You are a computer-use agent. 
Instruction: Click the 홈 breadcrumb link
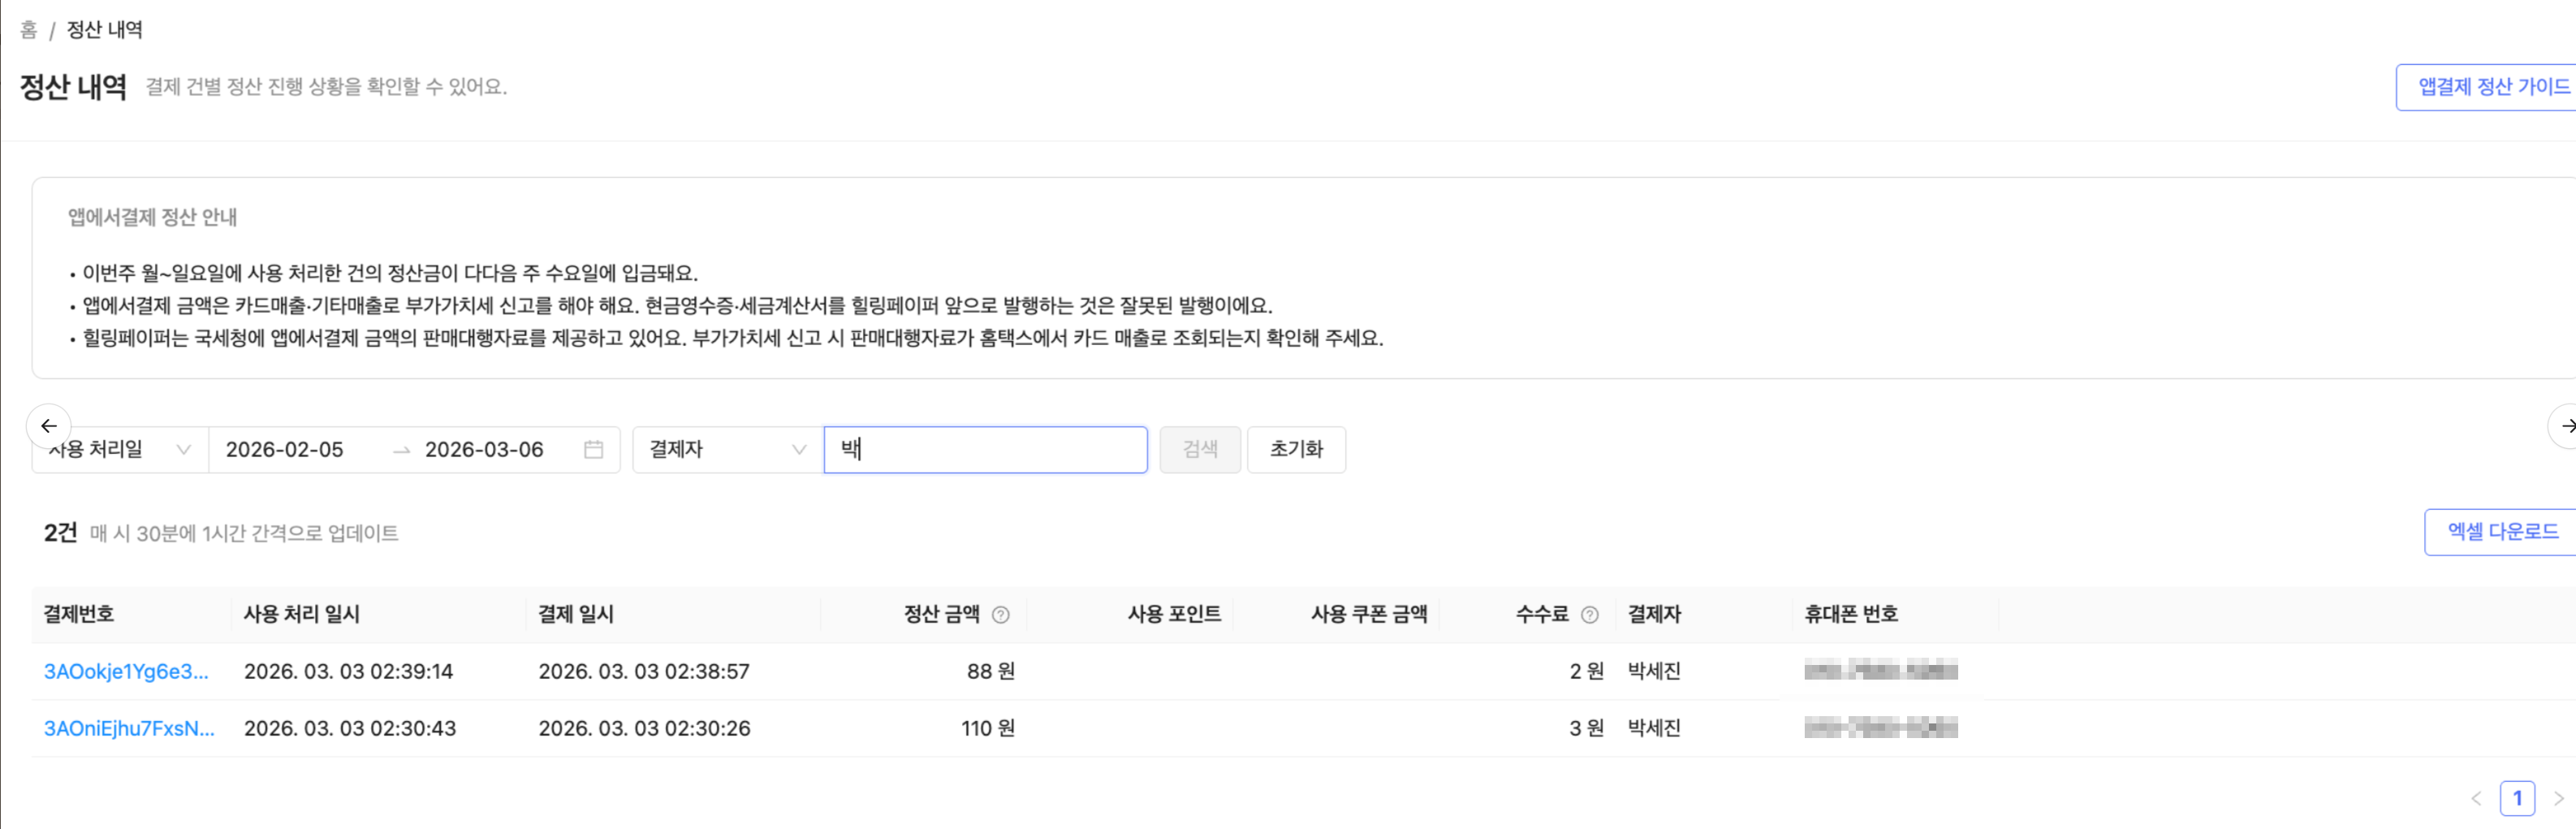29,30
